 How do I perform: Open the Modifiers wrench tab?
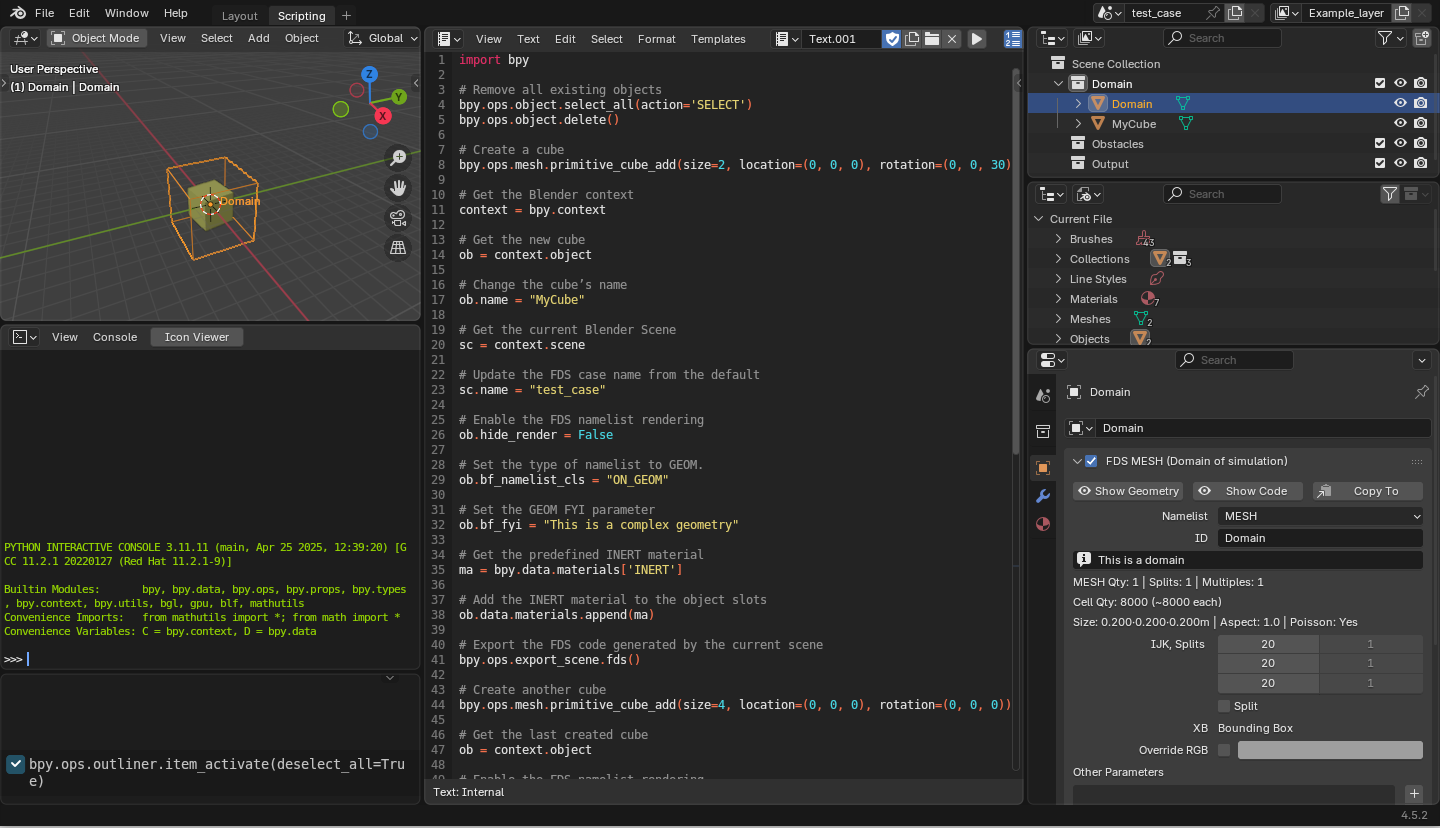point(1043,496)
